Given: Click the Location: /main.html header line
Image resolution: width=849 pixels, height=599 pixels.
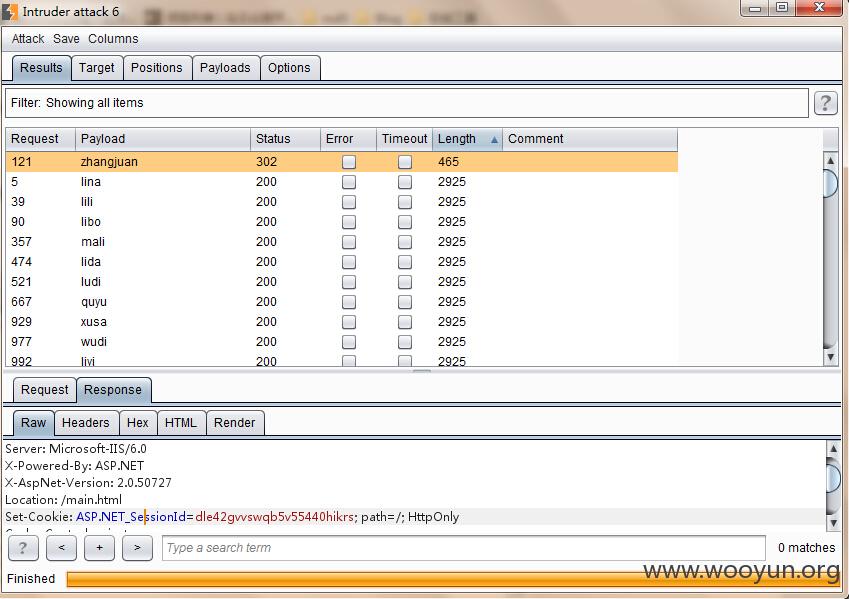Looking at the screenshot, I should (63, 500).
